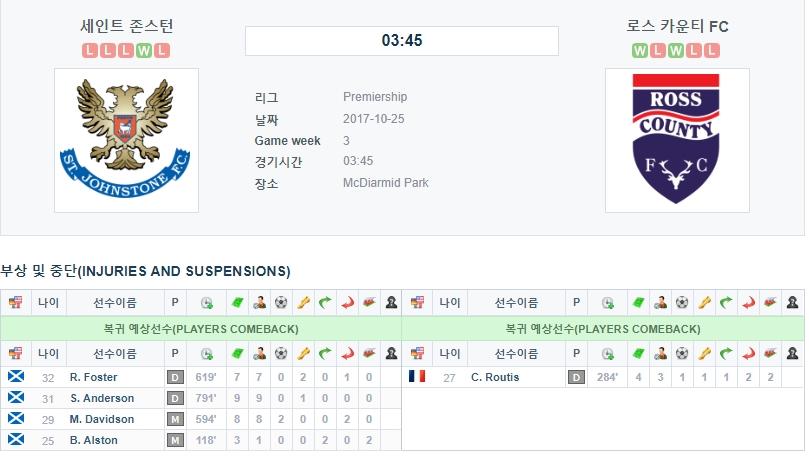Click the red substitution arrow icon above R. Foster's row
The height and width of the screenshot is (456, 809).
coord(347,353)
